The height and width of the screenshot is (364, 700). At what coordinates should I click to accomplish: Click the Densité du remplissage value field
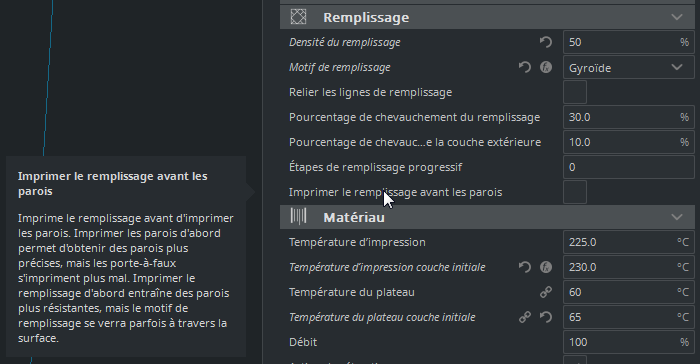629,42
